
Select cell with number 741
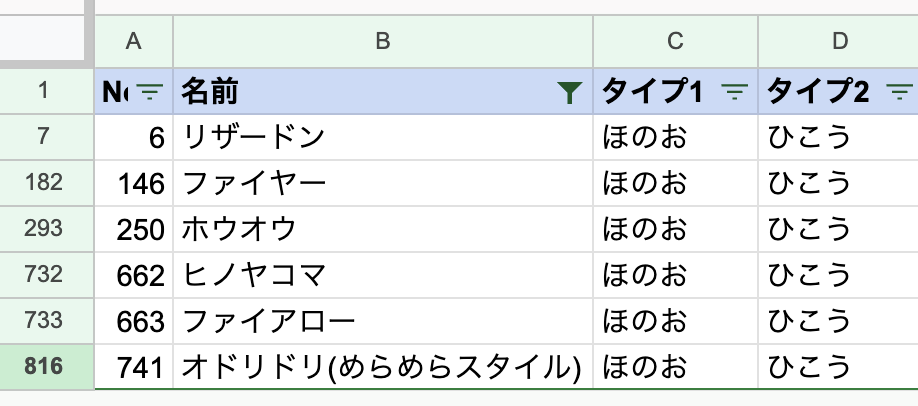[x=133, y=366]
